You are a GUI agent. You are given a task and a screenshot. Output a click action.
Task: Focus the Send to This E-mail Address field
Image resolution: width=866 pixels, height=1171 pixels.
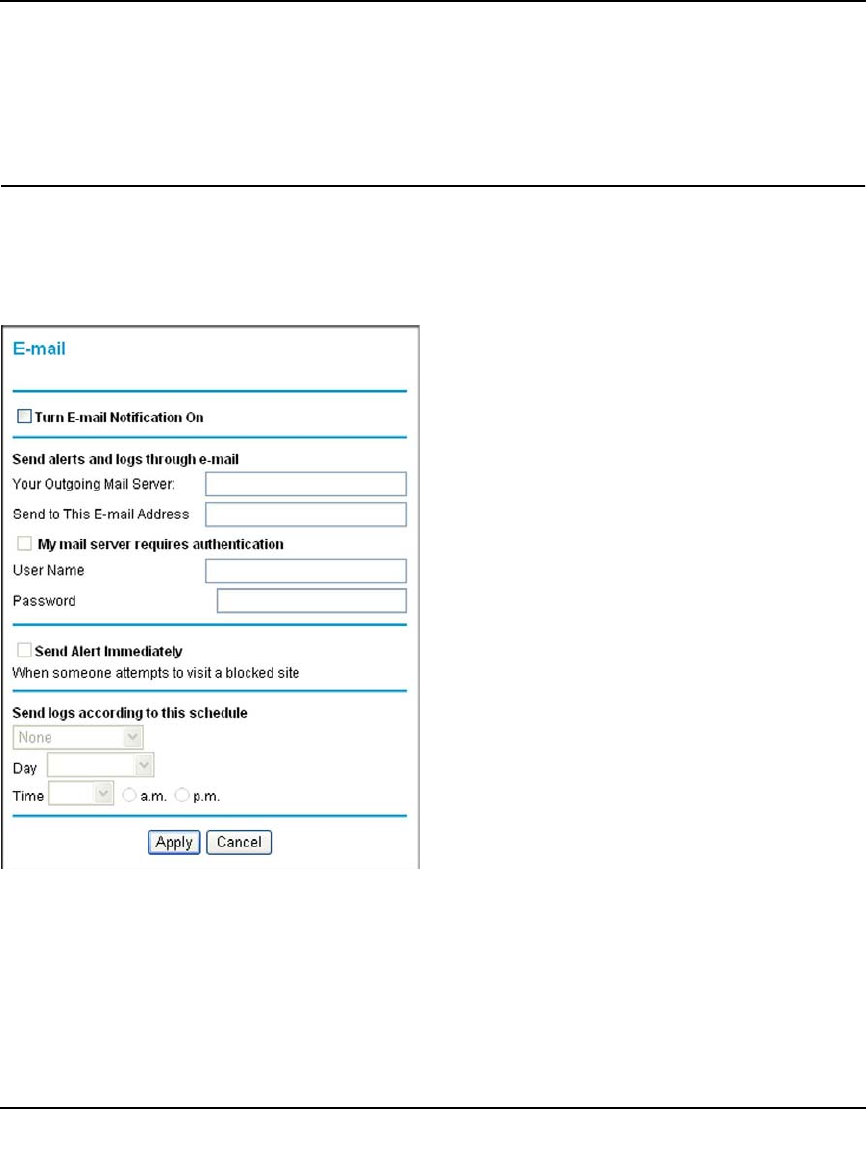(306, 515)
